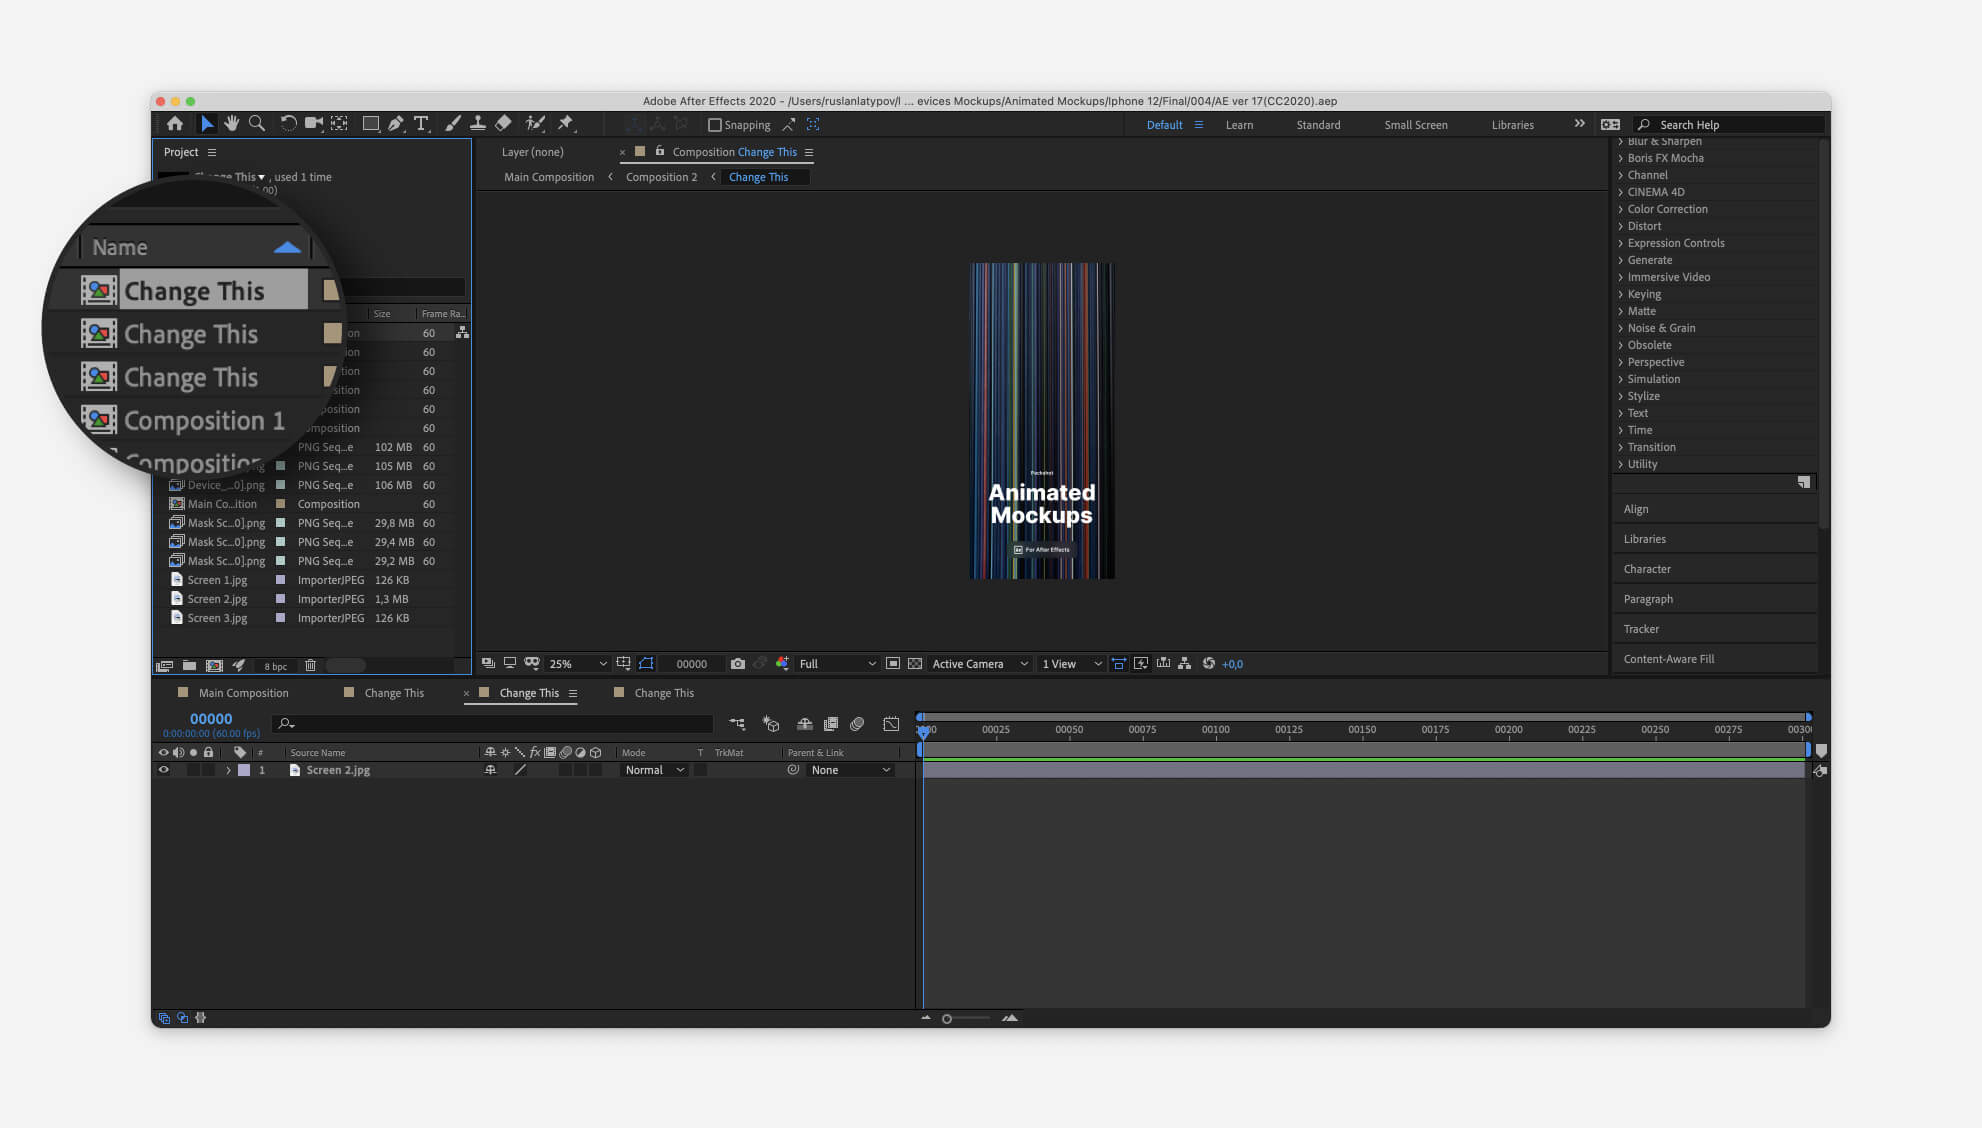Open the 1 View layout dropdown
The width and height of the screenshot is (1982, 1128).
point(1071,664)
